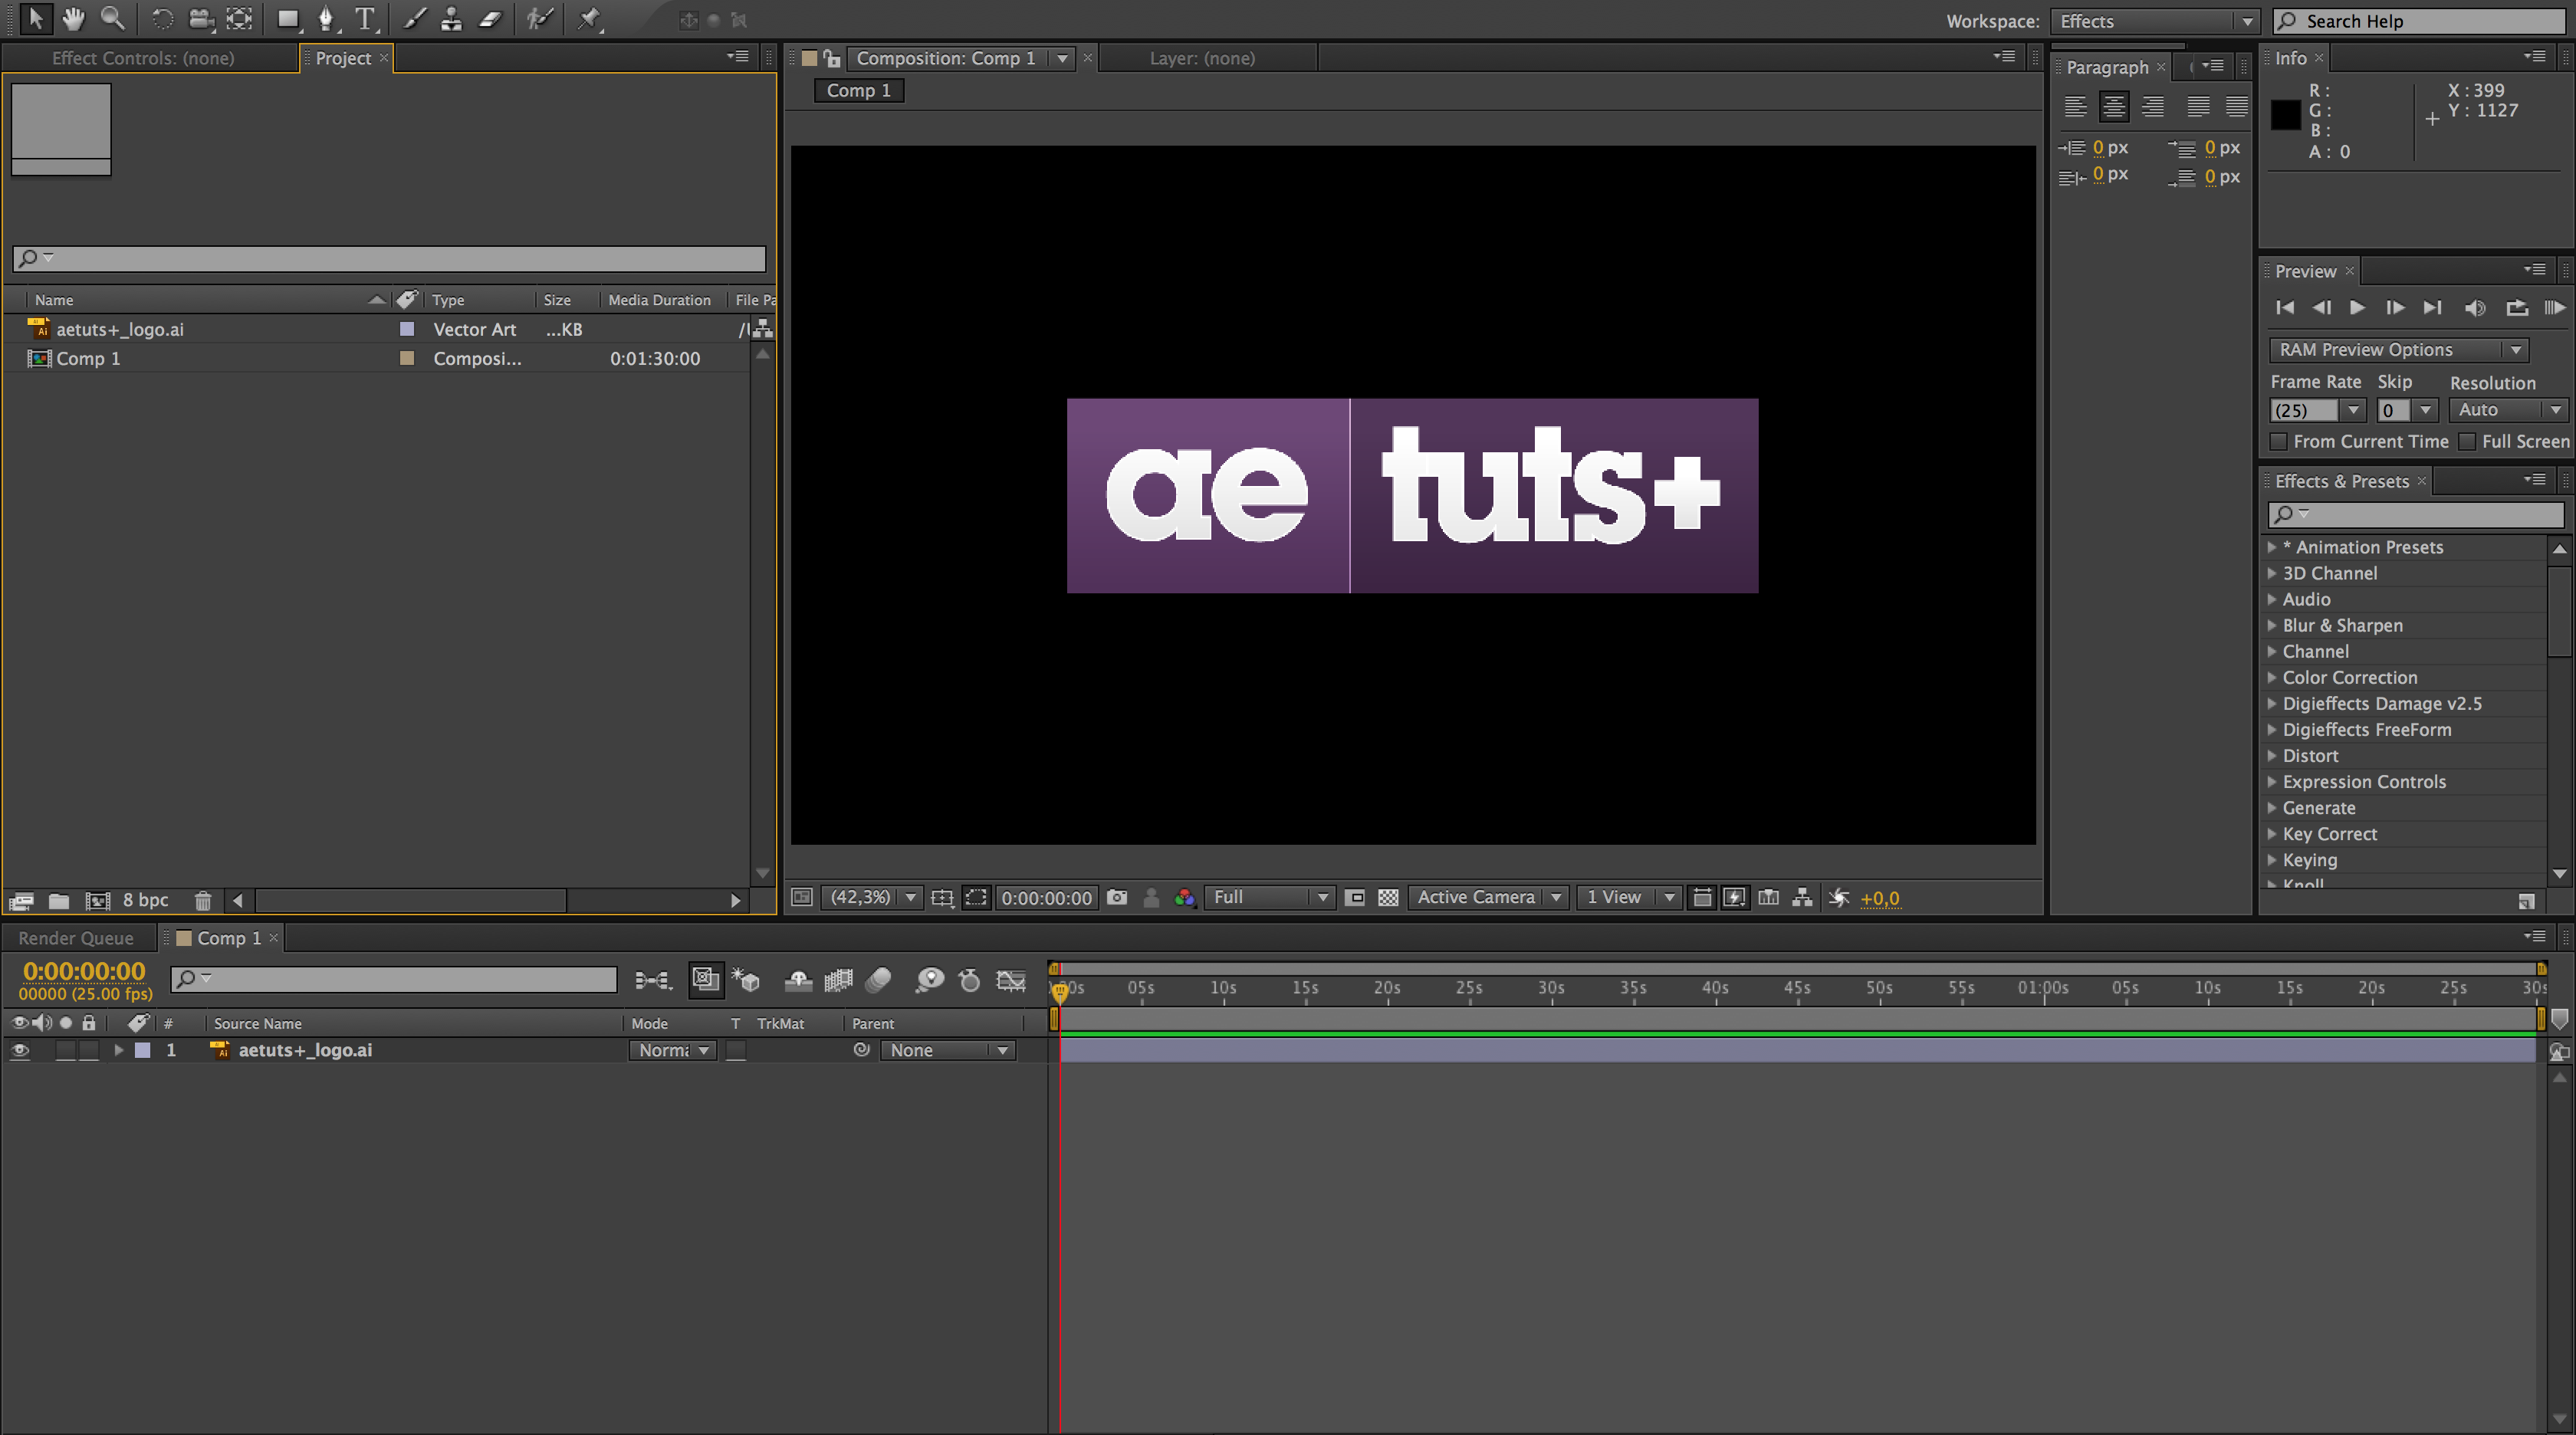The image size is (2576, 1435).
Task: Click the region of interest icon
Action: [x=1354, y=897]
